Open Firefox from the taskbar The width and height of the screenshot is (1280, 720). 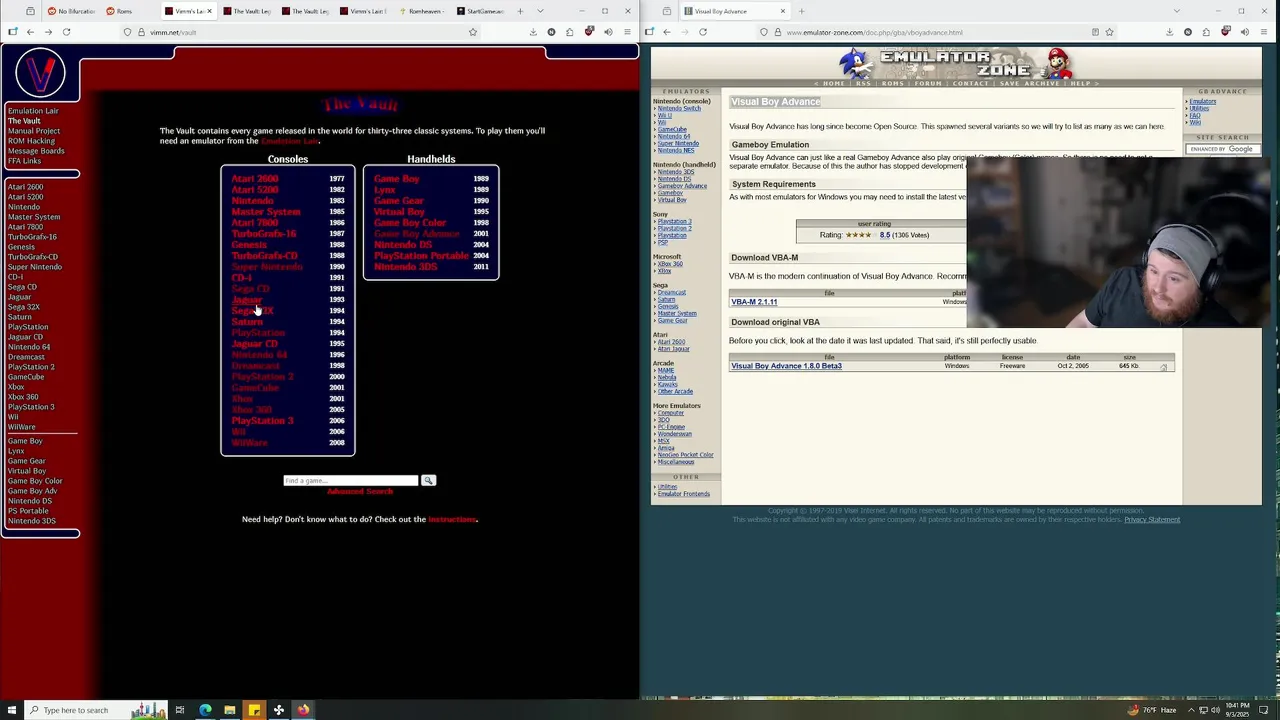click(303, 710)
